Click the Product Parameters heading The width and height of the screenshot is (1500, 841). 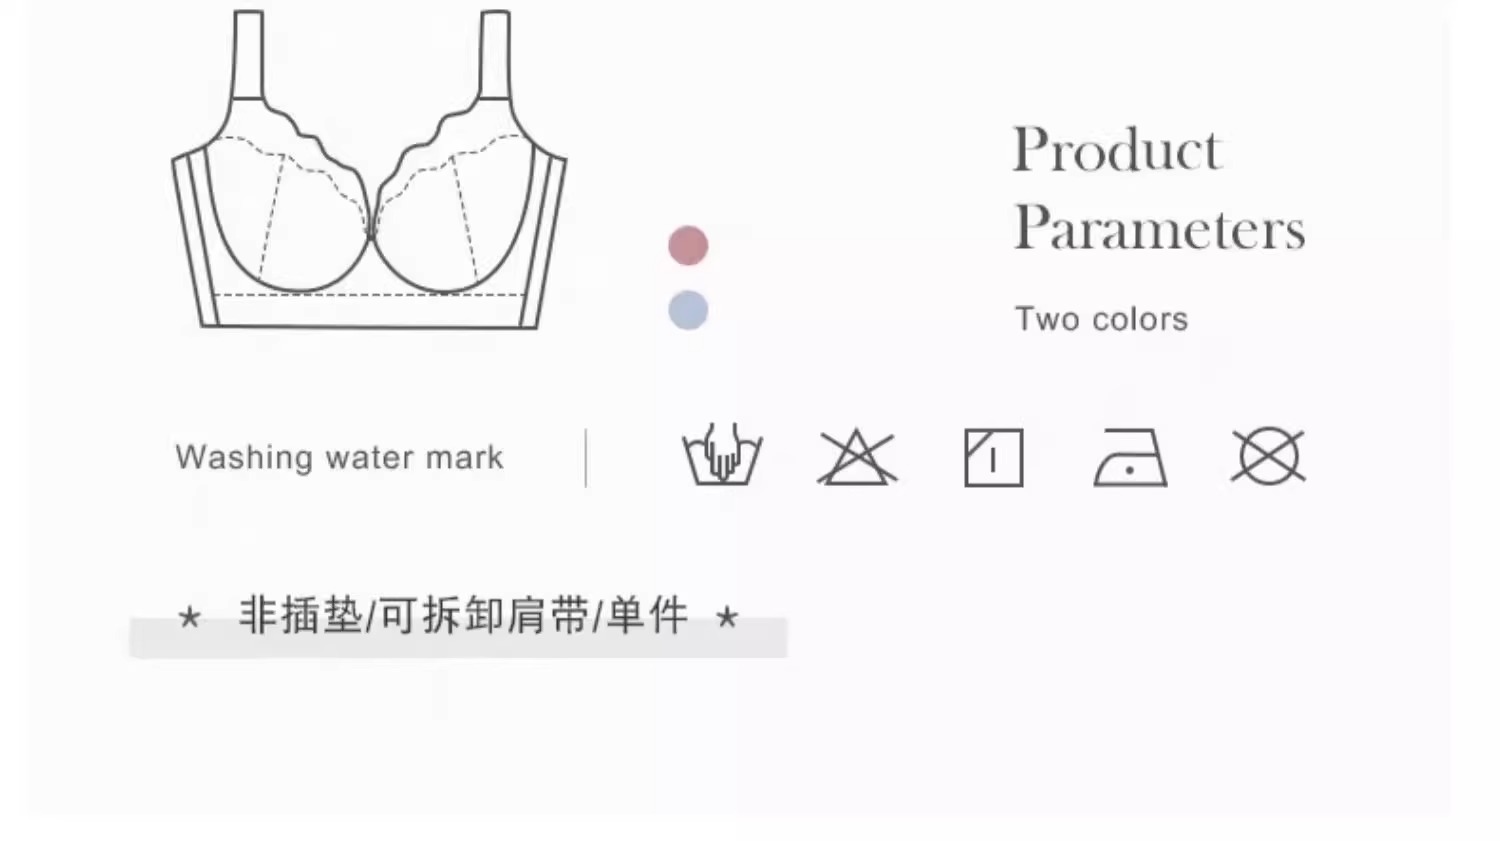1159,189
